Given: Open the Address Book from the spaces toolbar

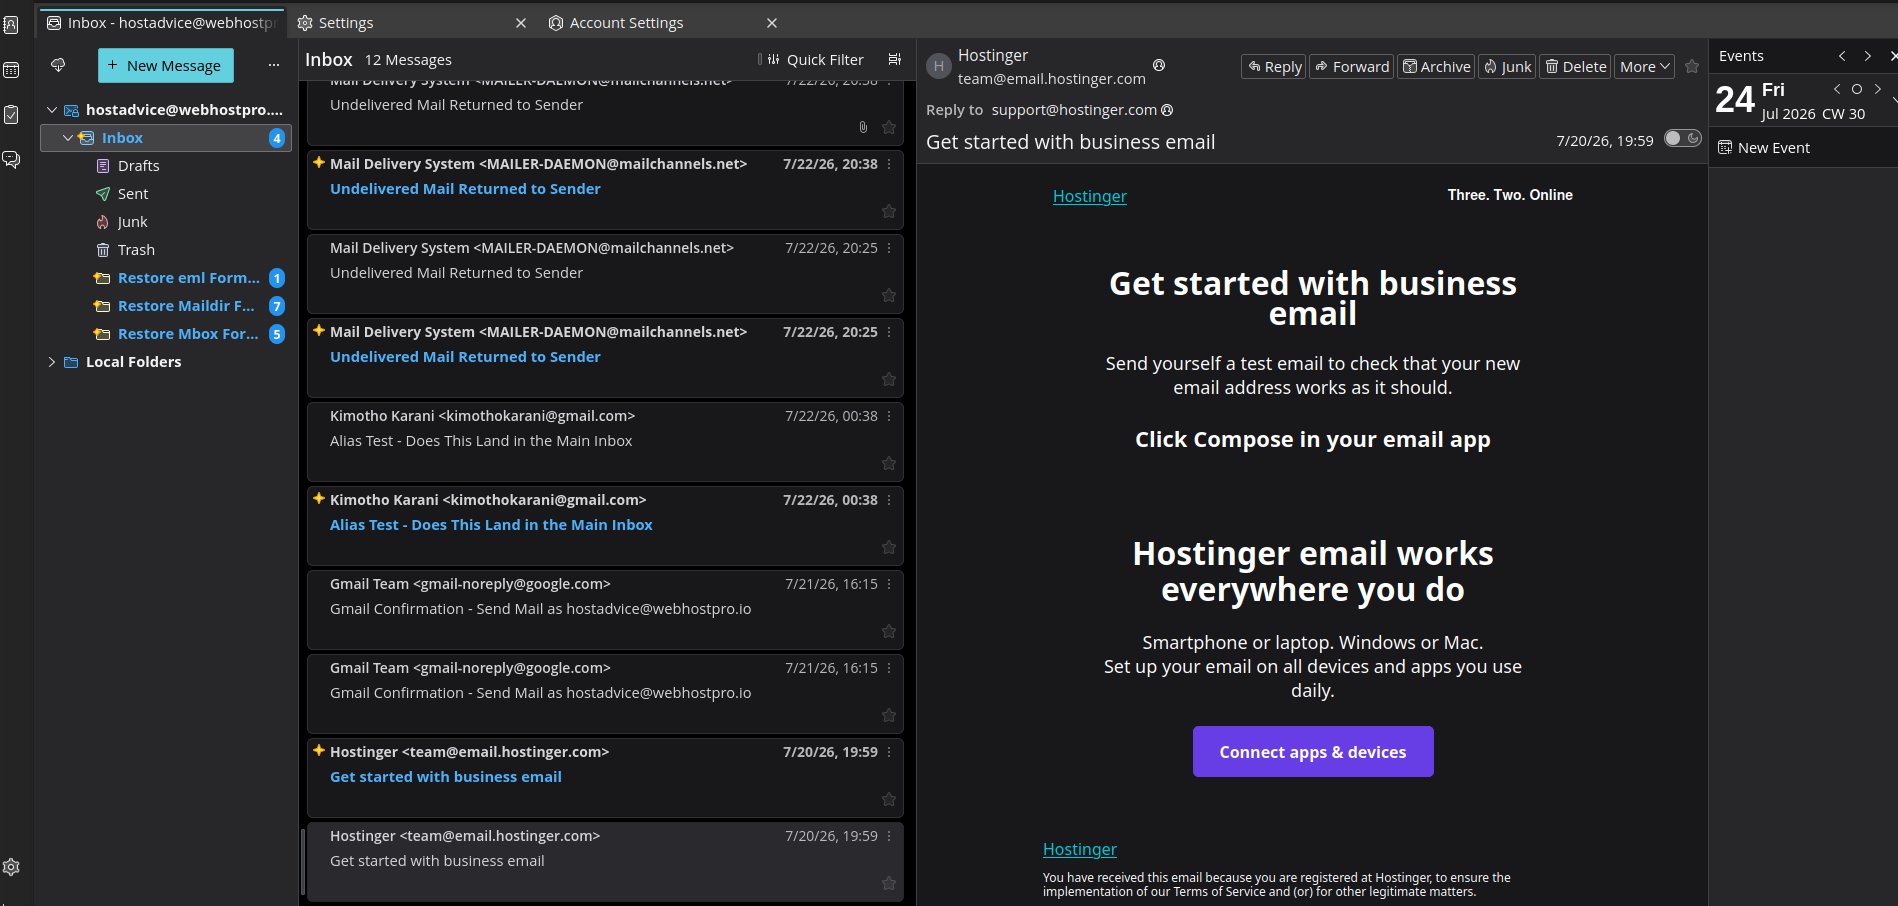Looking at the screenshot, I should pos(11,25).
